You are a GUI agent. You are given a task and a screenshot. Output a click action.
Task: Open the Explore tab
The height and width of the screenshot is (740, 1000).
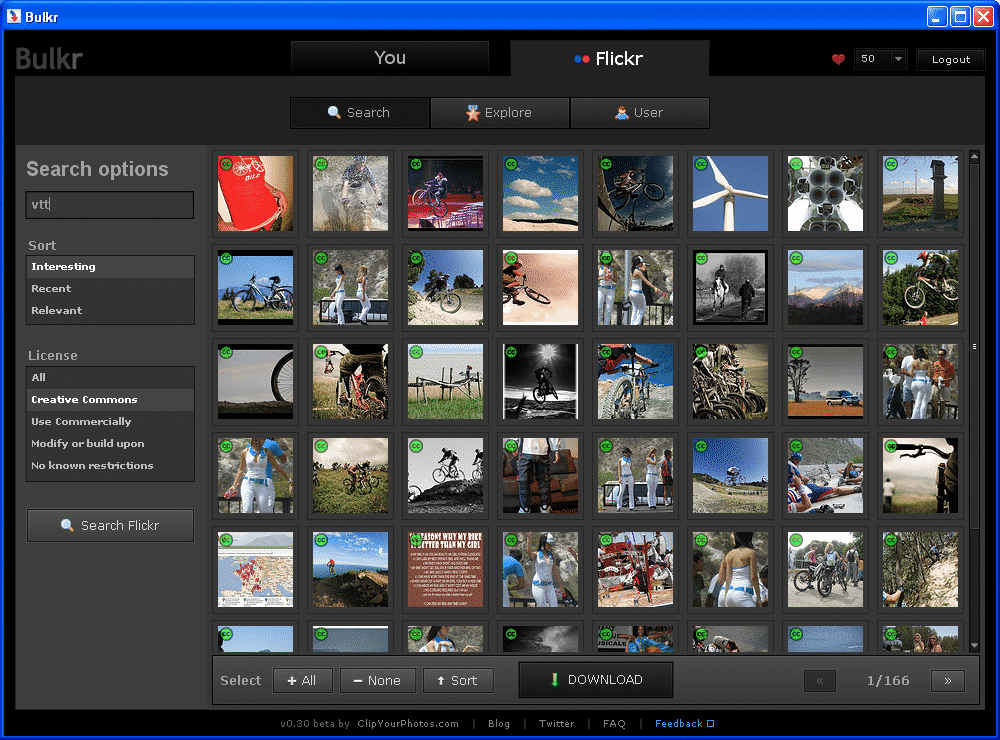pos(499,113)
